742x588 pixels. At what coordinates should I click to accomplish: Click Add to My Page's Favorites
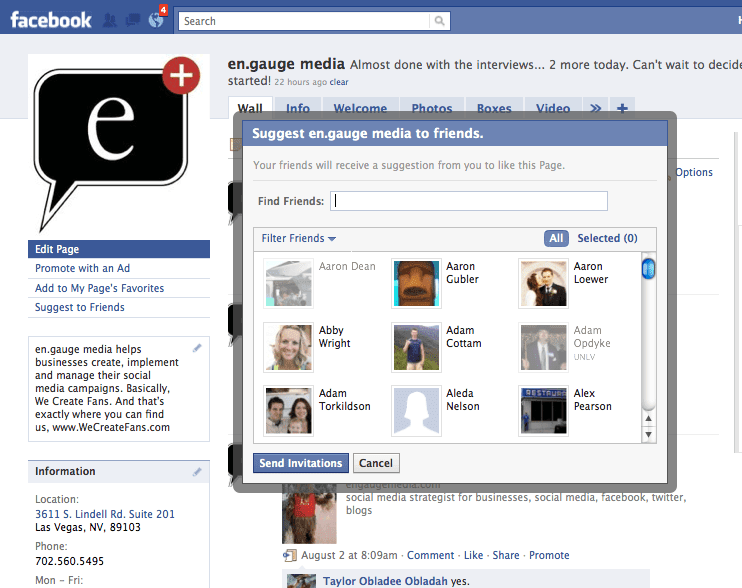(x=99, y=288)
